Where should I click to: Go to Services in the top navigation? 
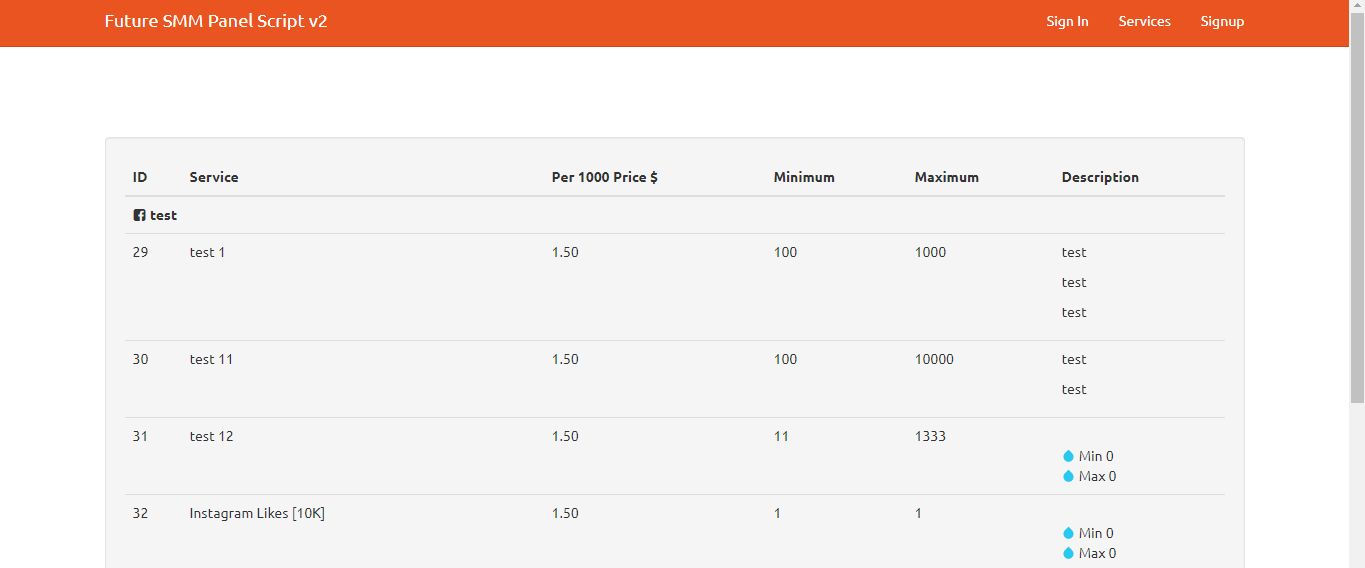(x=1144, y=21)
